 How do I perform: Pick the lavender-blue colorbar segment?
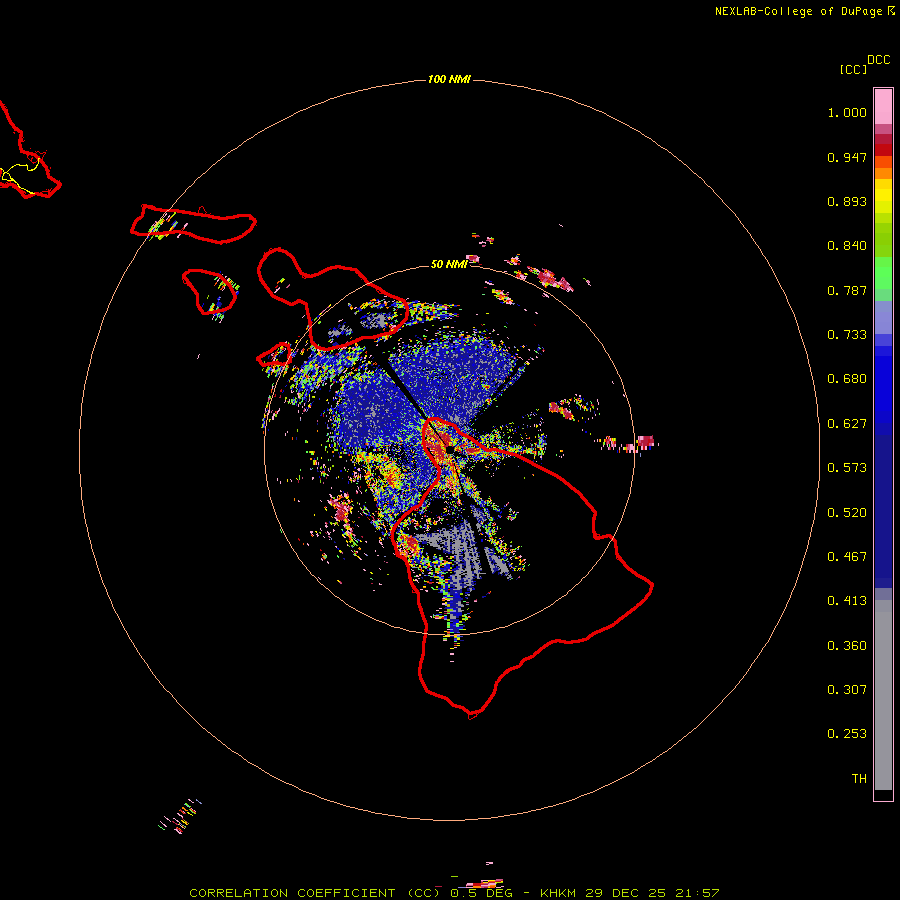tap(883, 317)
